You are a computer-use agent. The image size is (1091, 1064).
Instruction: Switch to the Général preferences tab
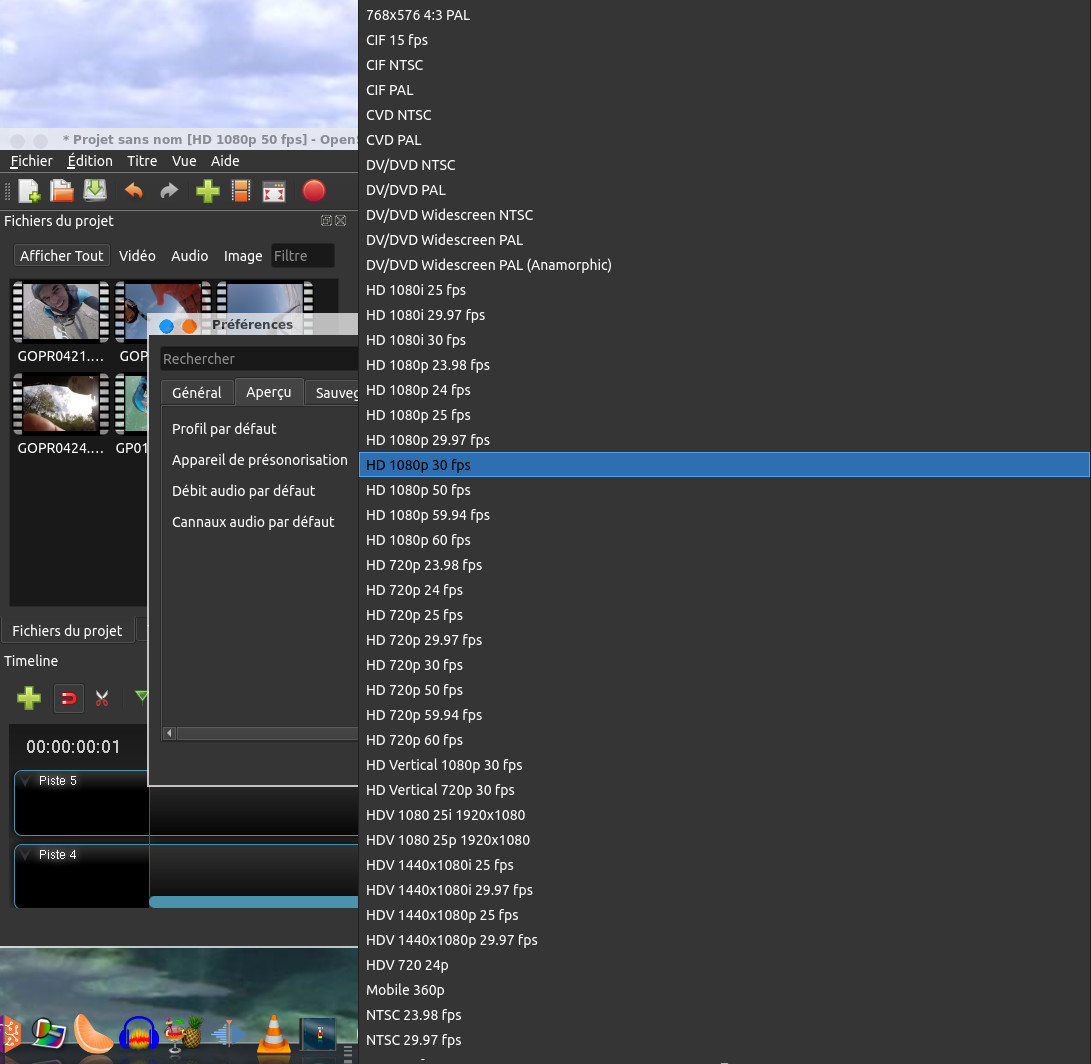click(x=197, y=393)
